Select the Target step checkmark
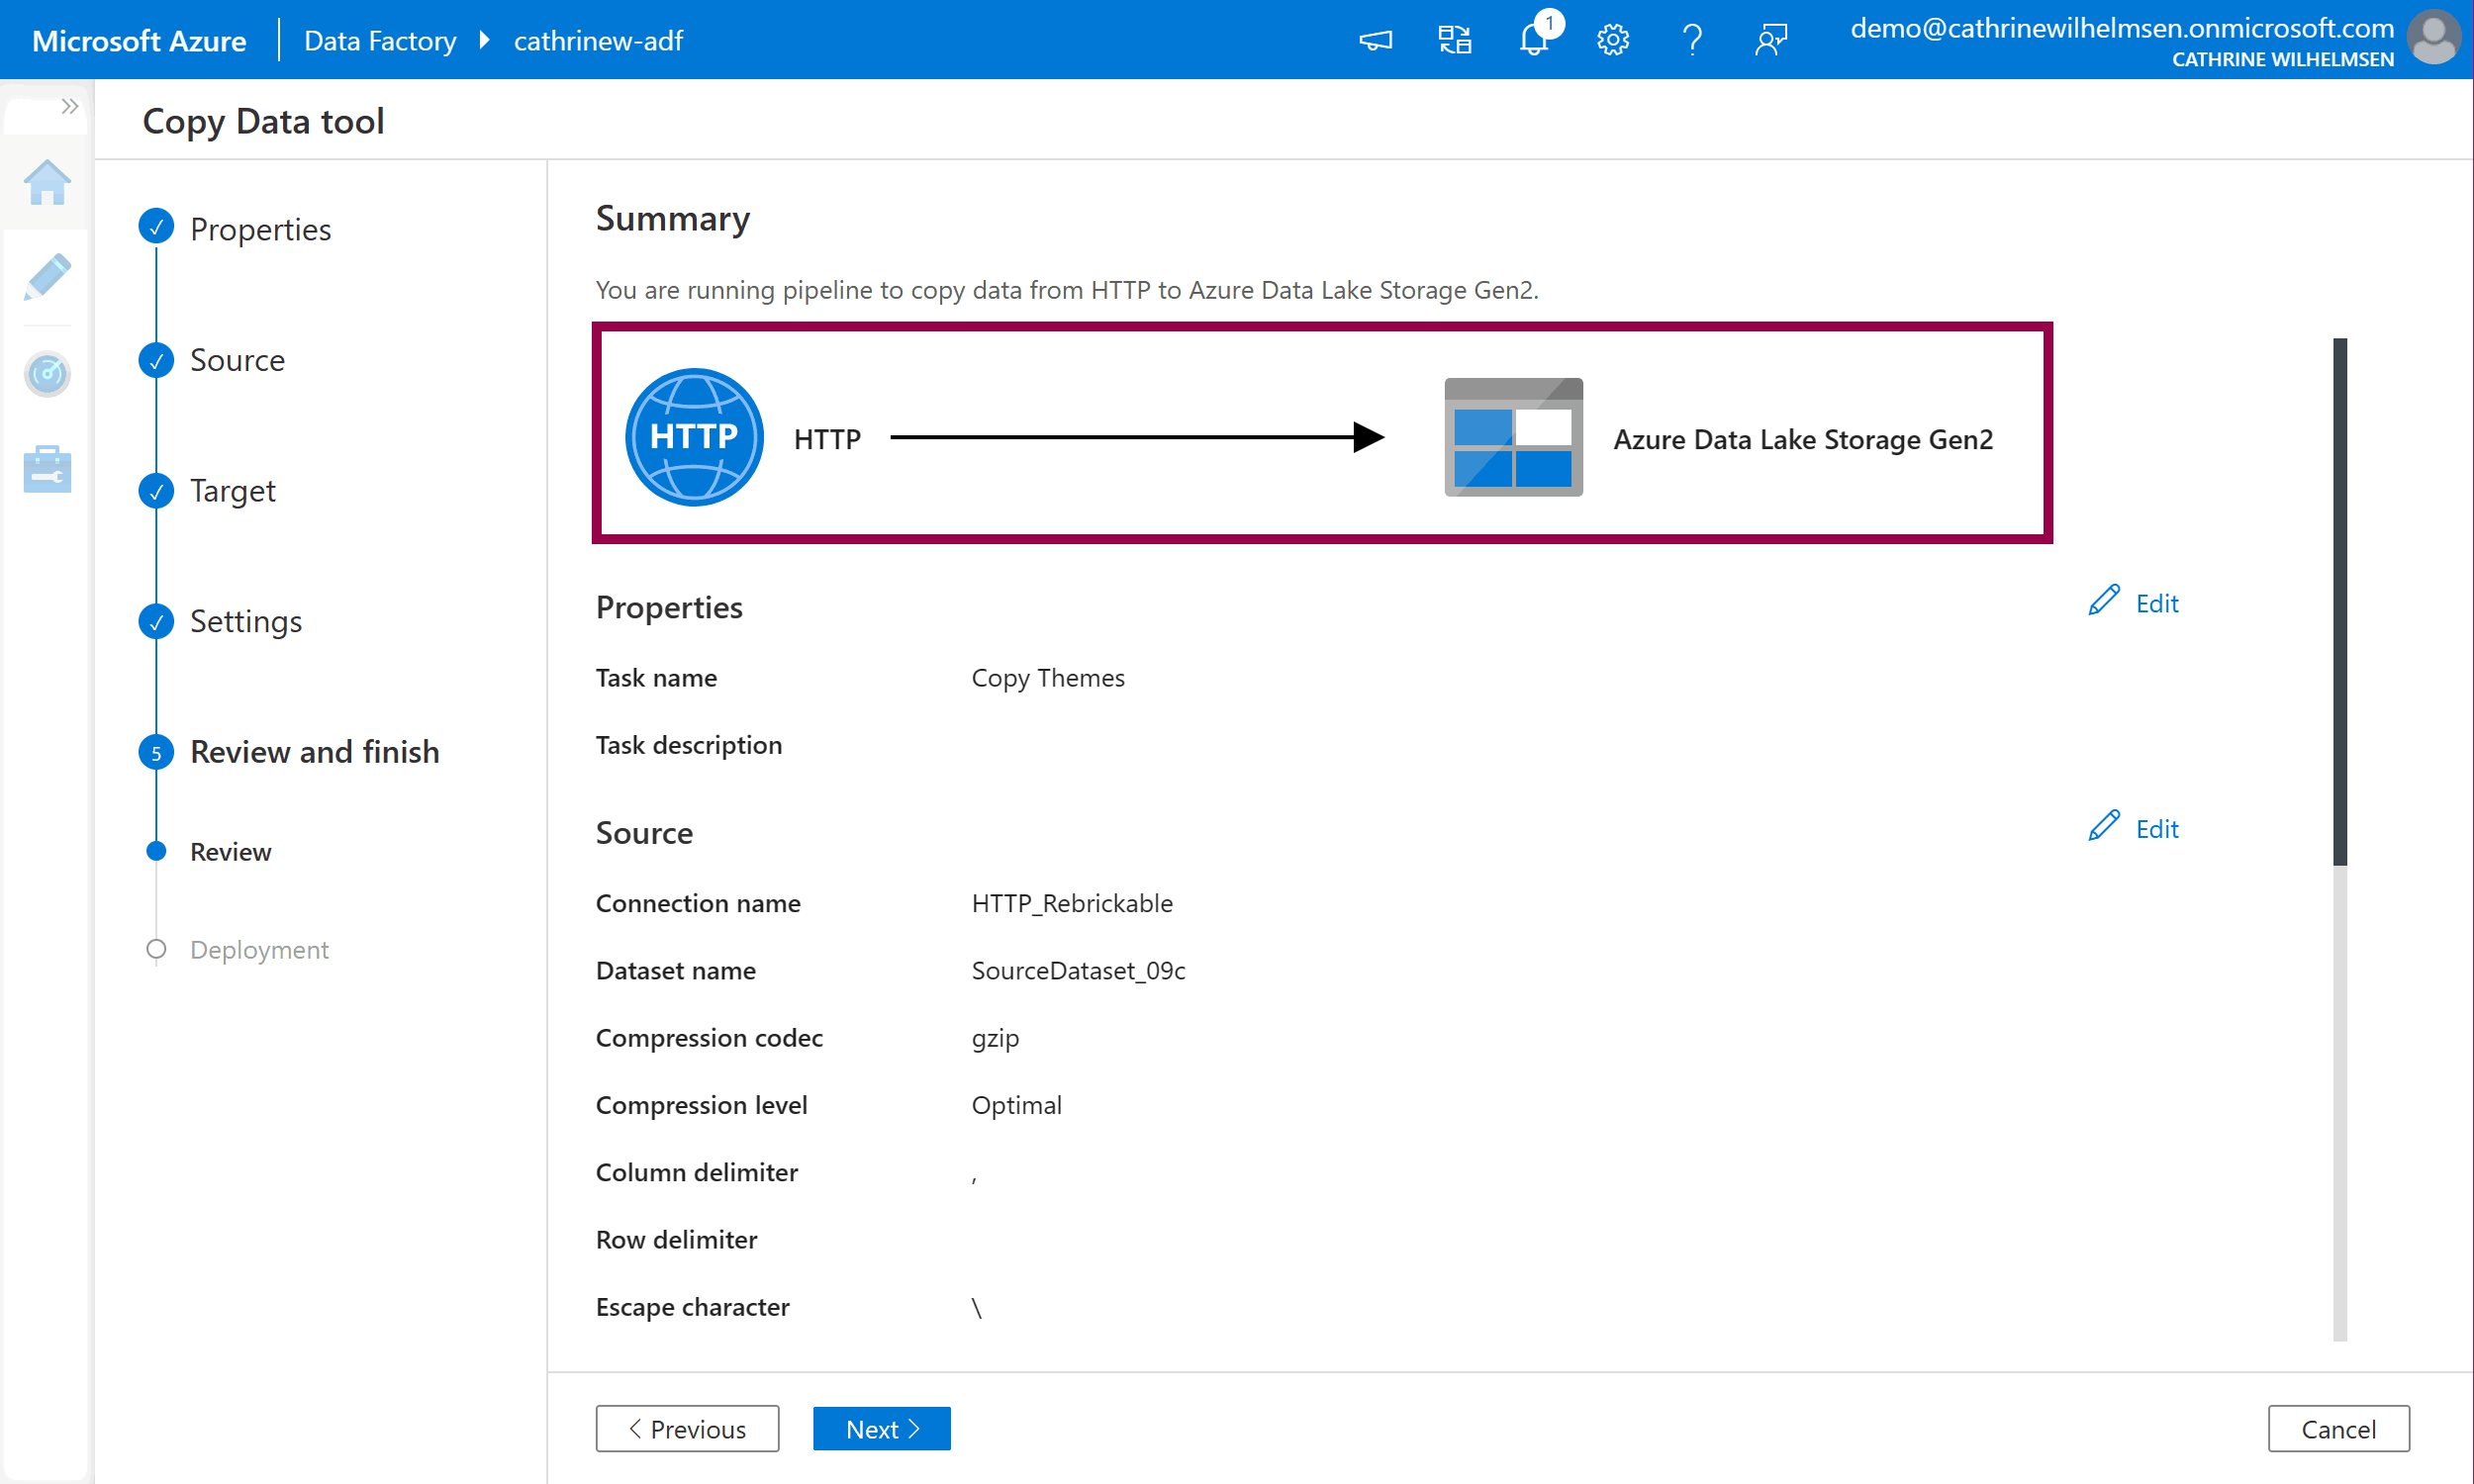 pos(156,491)
